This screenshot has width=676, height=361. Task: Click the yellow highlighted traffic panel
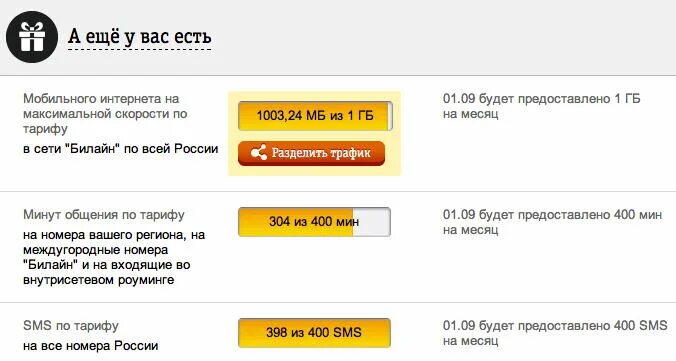[314, 133]
